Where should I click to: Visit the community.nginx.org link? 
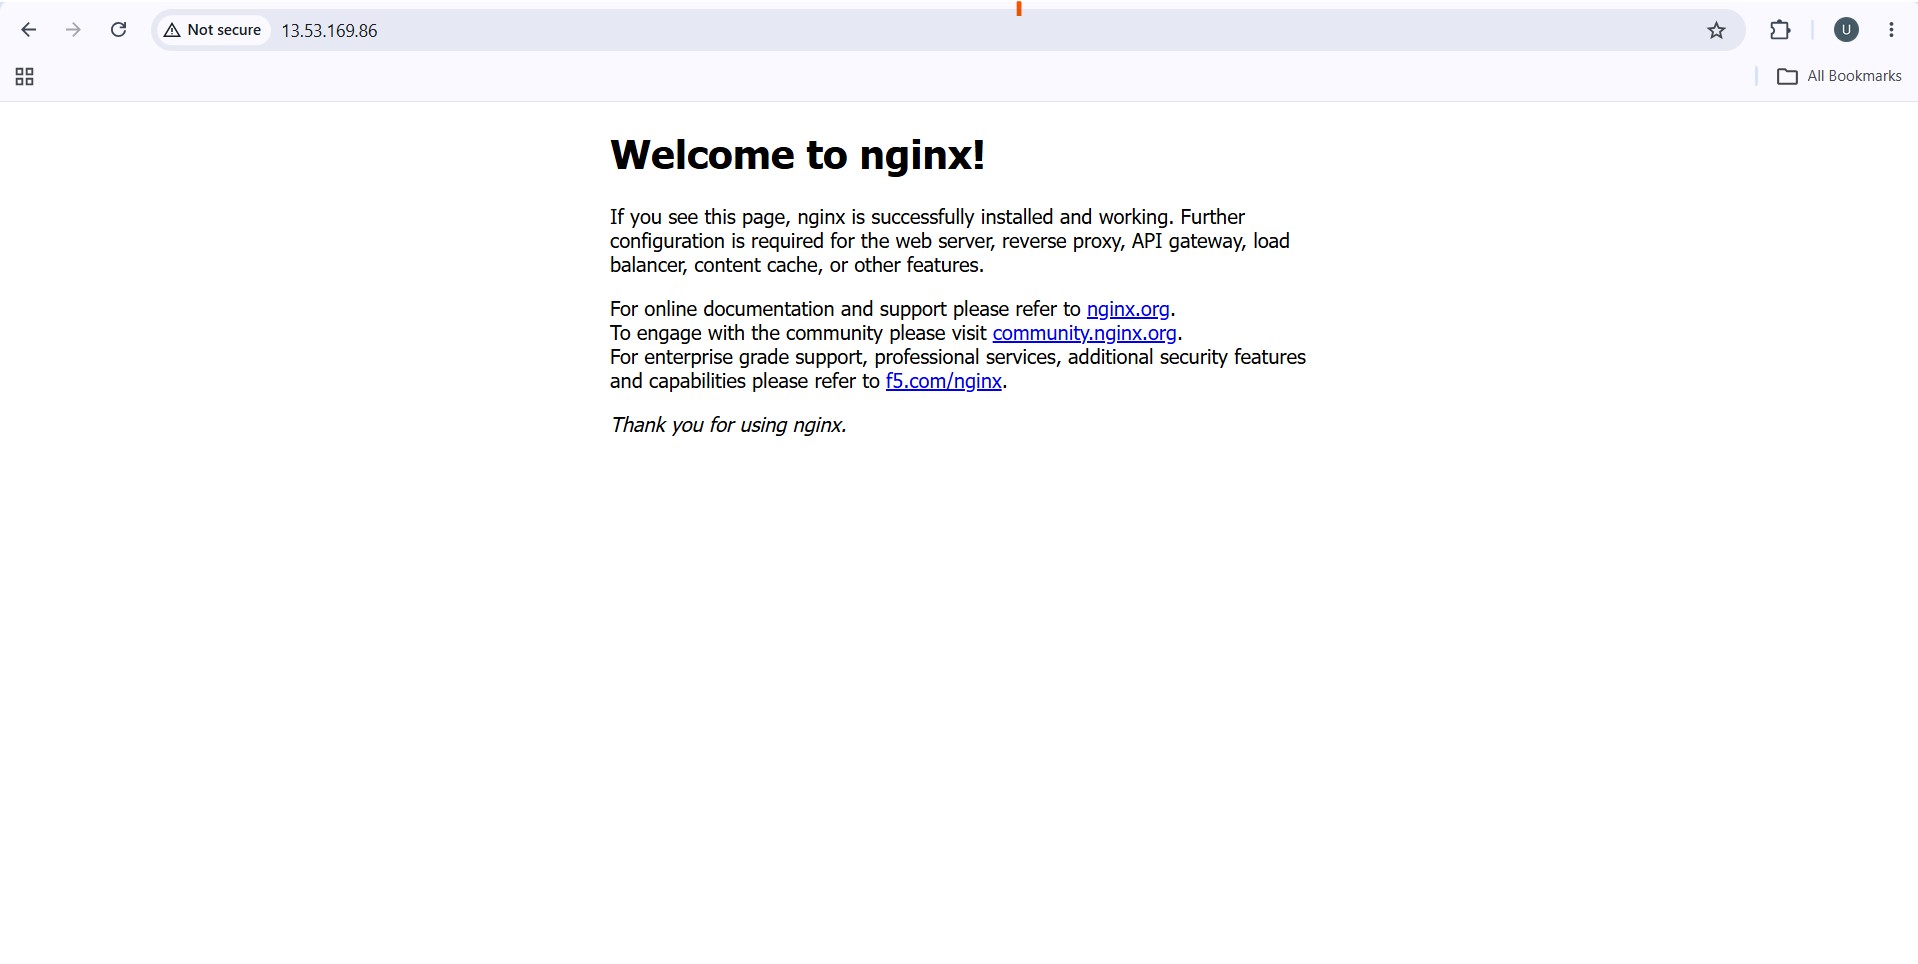point(1084,333)
